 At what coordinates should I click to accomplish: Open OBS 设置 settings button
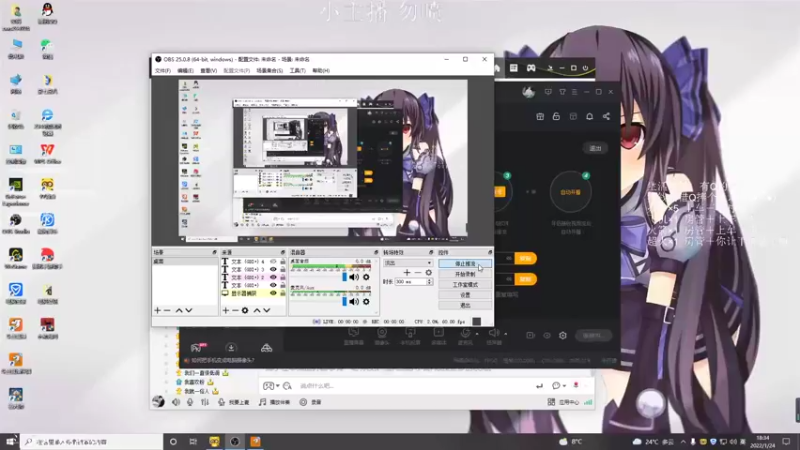pyautogui.click(x=465, y=295)
